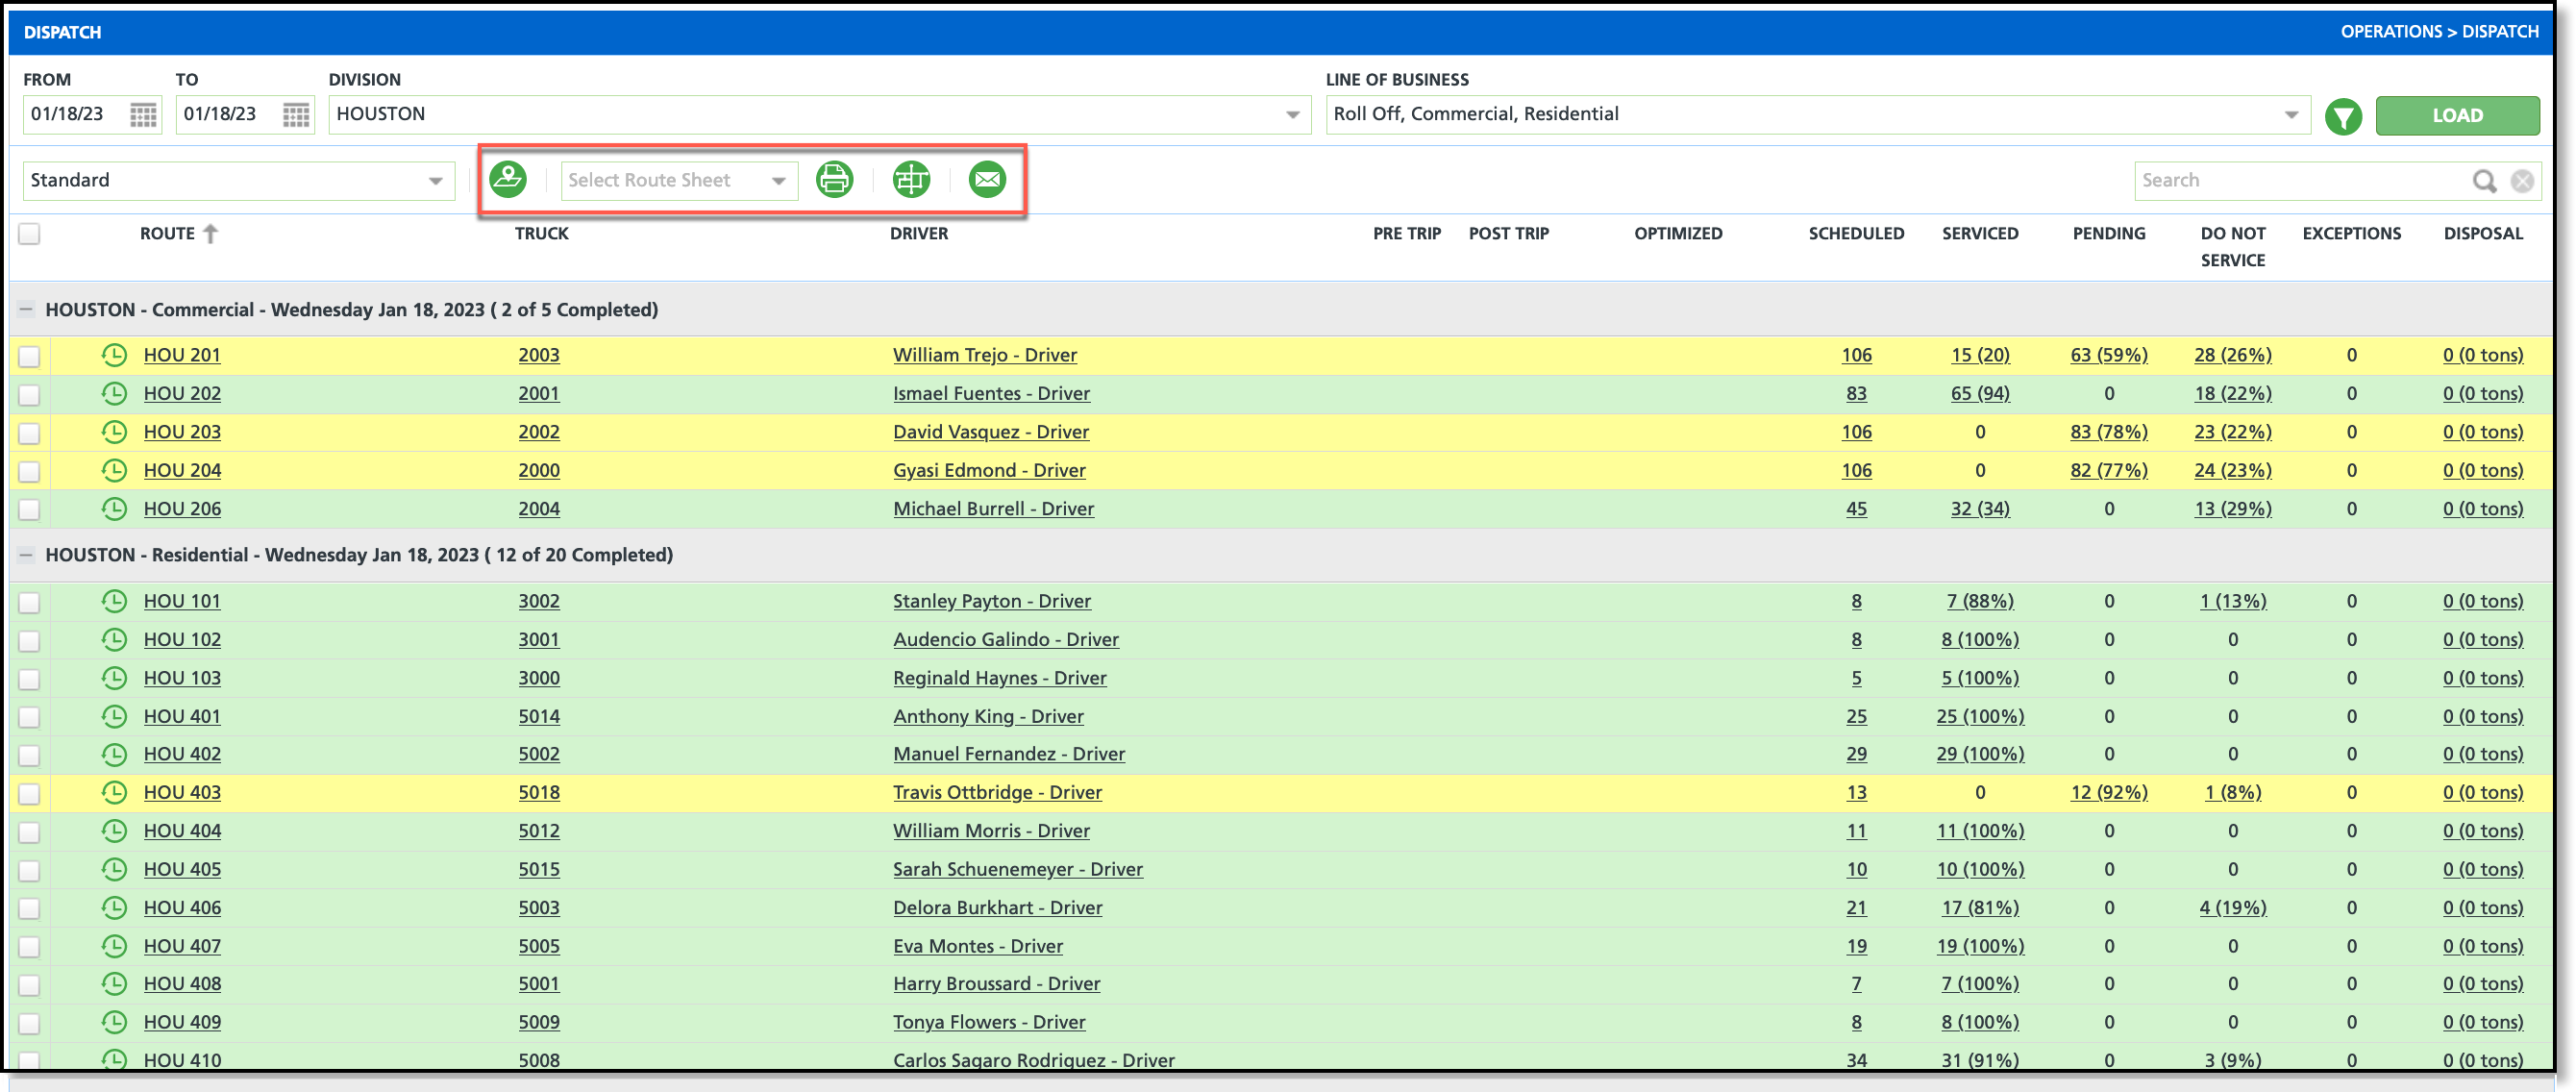Toggle the select-all header checkbox

pos(30,234)
